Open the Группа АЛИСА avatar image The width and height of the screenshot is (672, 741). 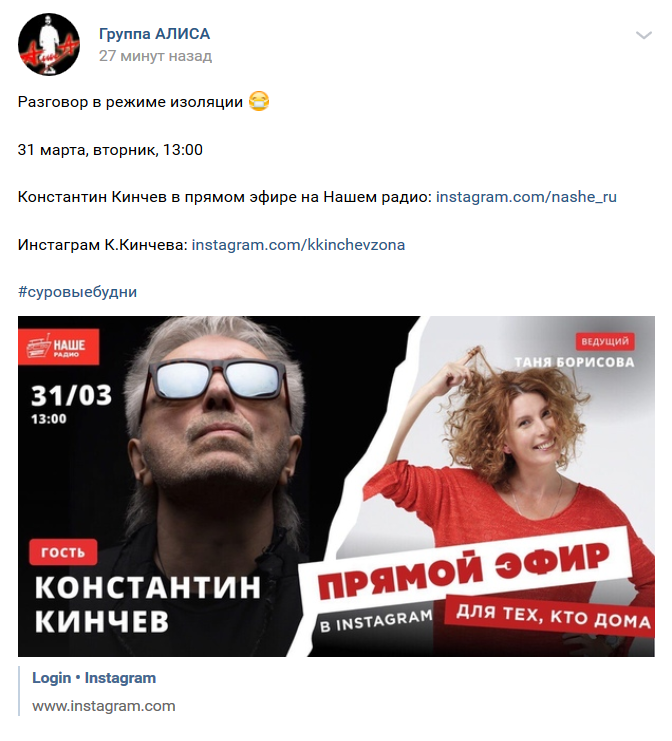click(49, 44)
